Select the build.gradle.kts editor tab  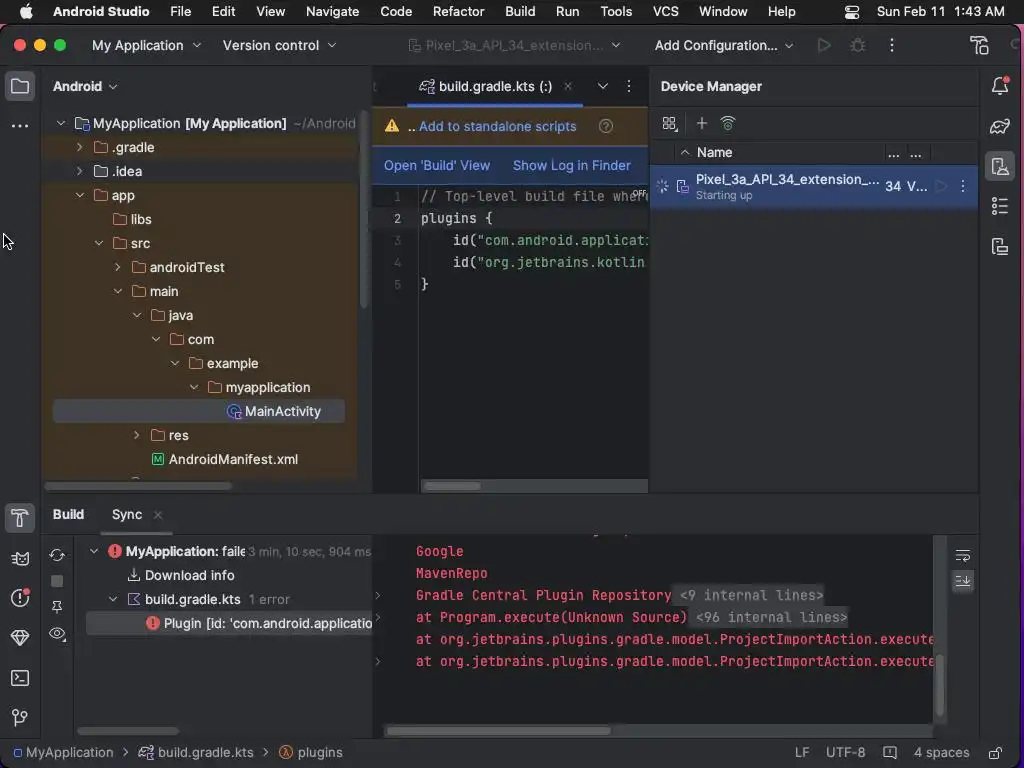(494, 86)
